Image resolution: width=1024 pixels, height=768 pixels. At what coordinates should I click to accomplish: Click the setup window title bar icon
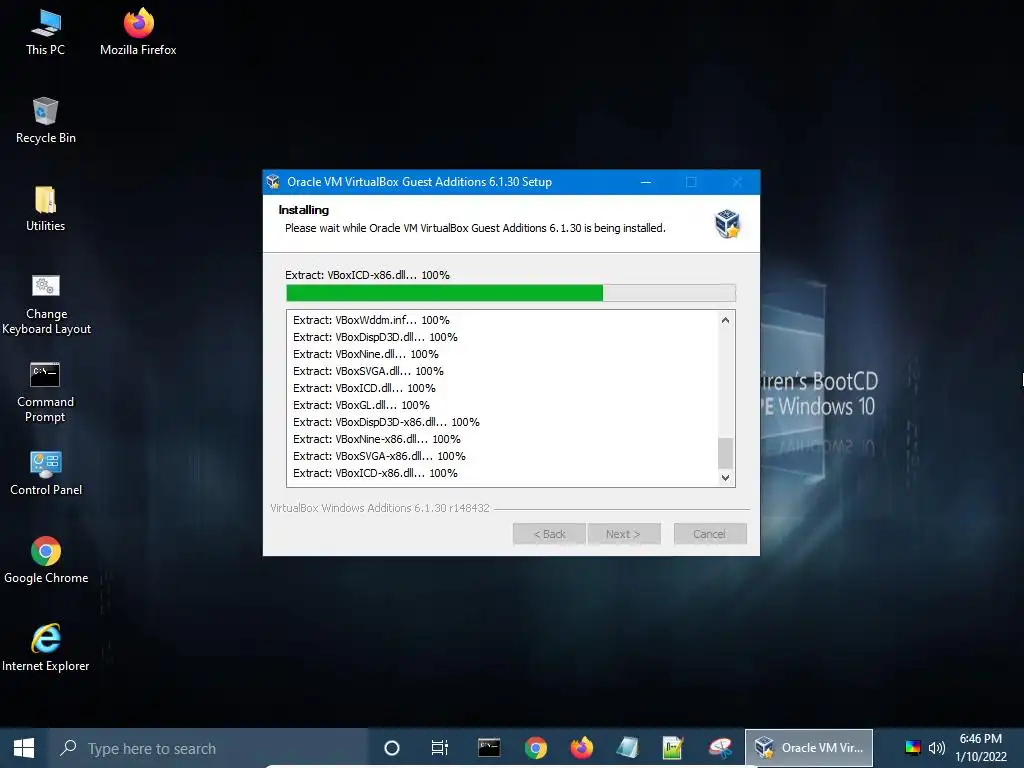pyautogui.click(x=274, y=182)
